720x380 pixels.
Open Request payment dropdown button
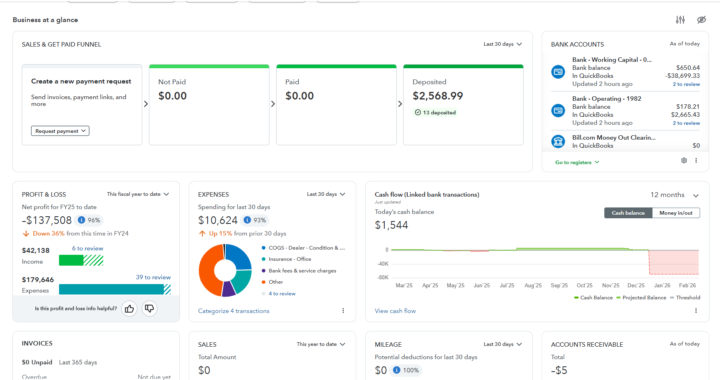[x=60, y=131]
